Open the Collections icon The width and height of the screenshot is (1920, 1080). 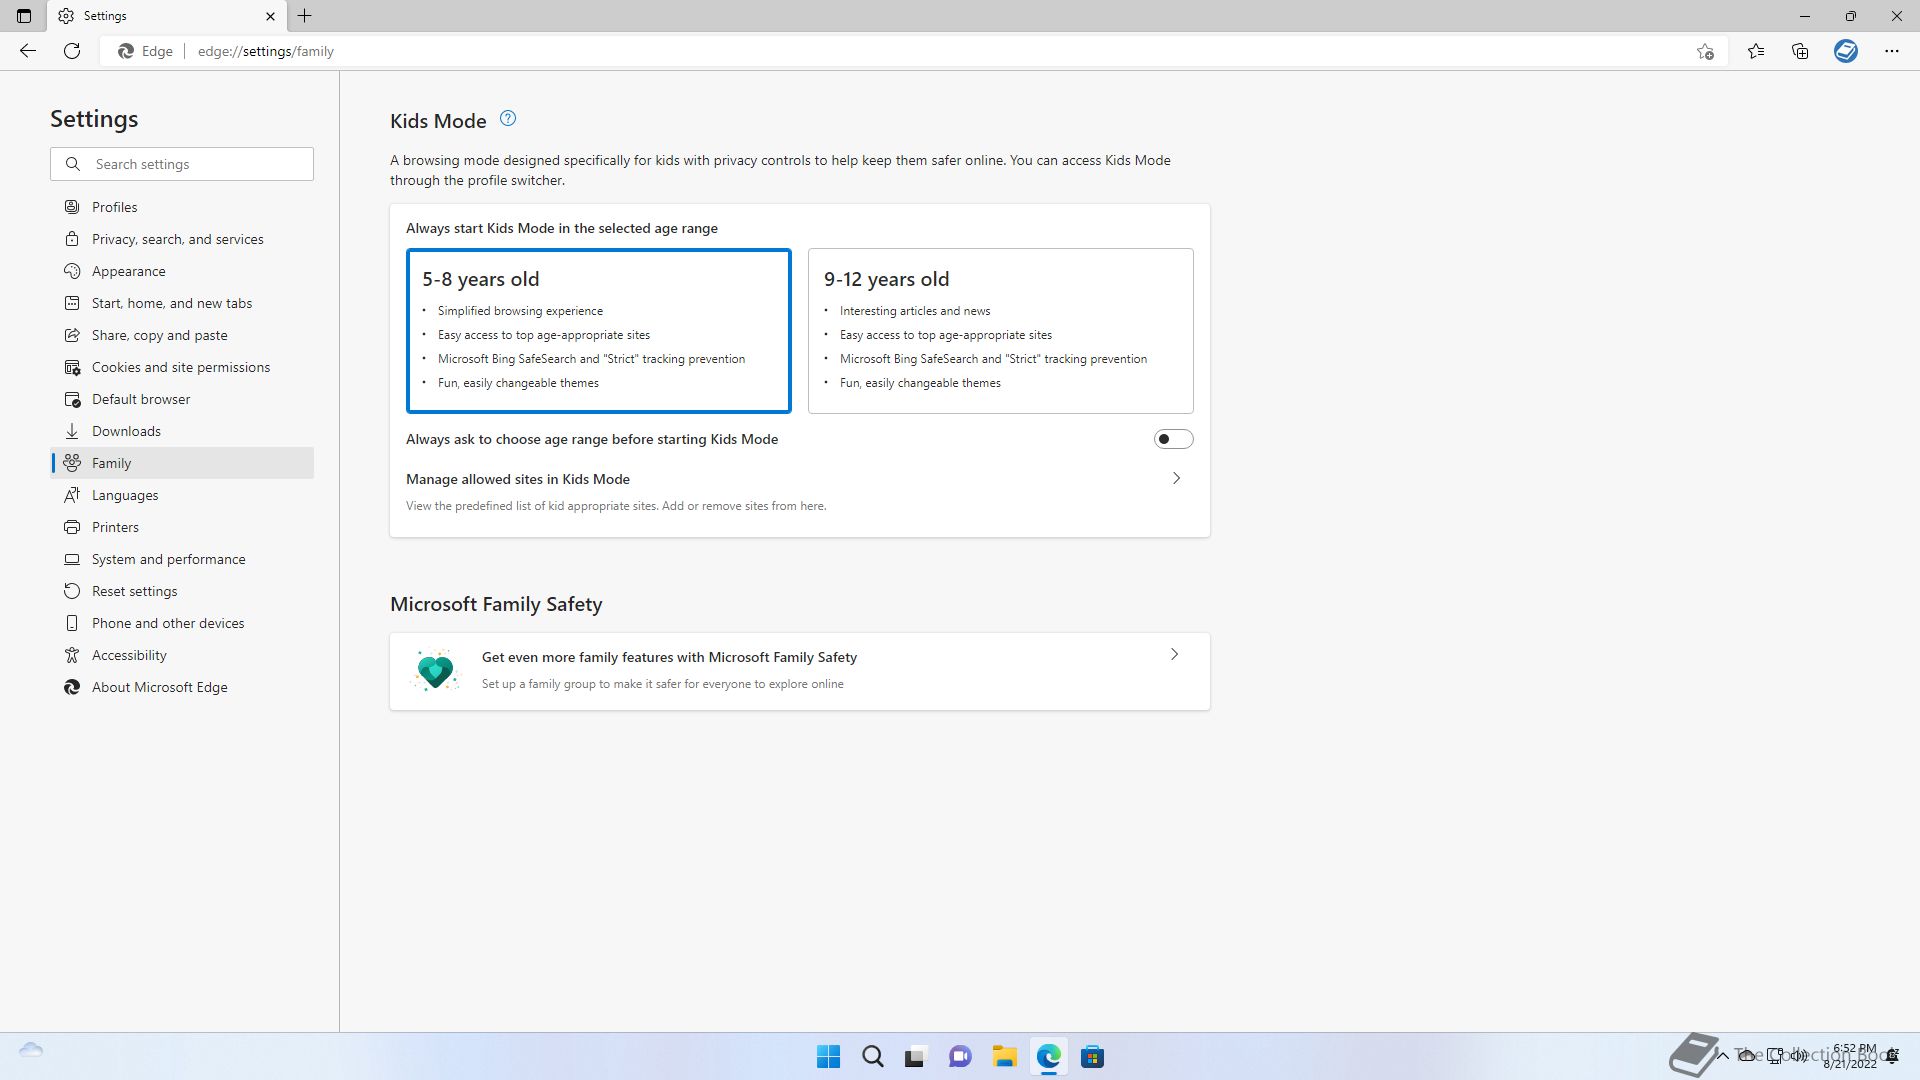1800,51
